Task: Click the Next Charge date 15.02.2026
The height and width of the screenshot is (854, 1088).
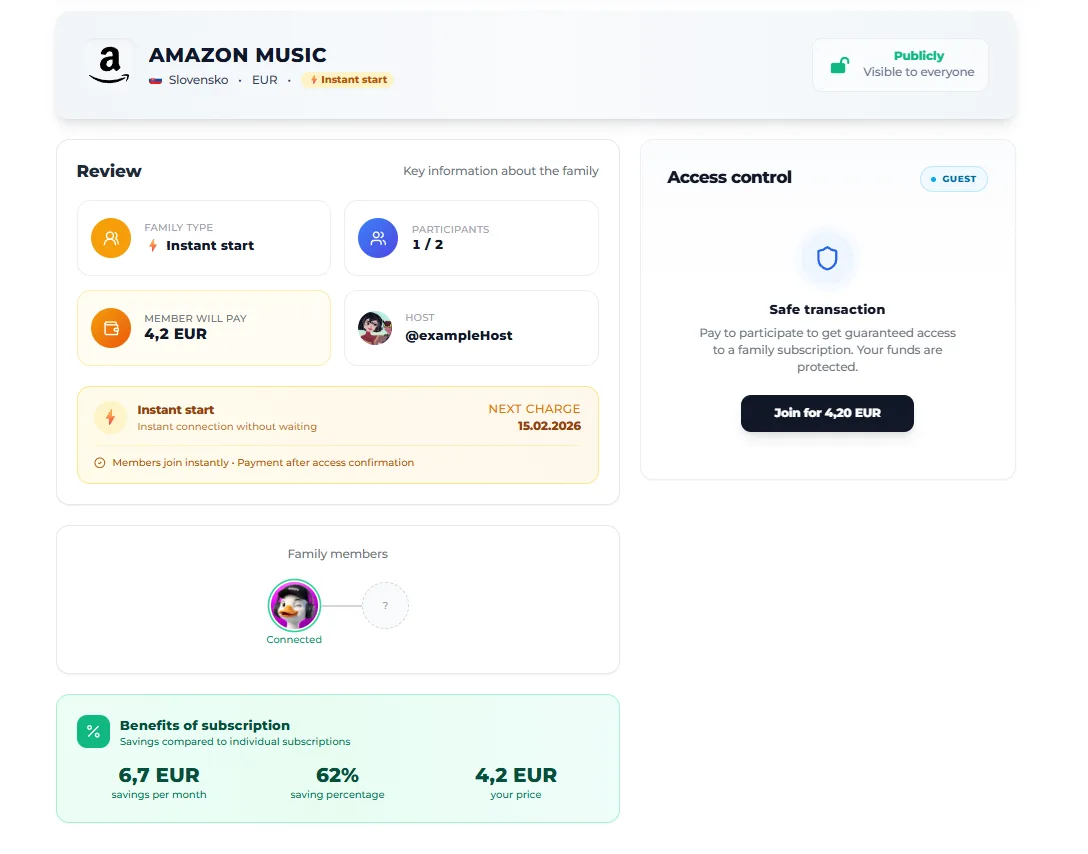Action: pyautogui.click(x=549, y=426)
